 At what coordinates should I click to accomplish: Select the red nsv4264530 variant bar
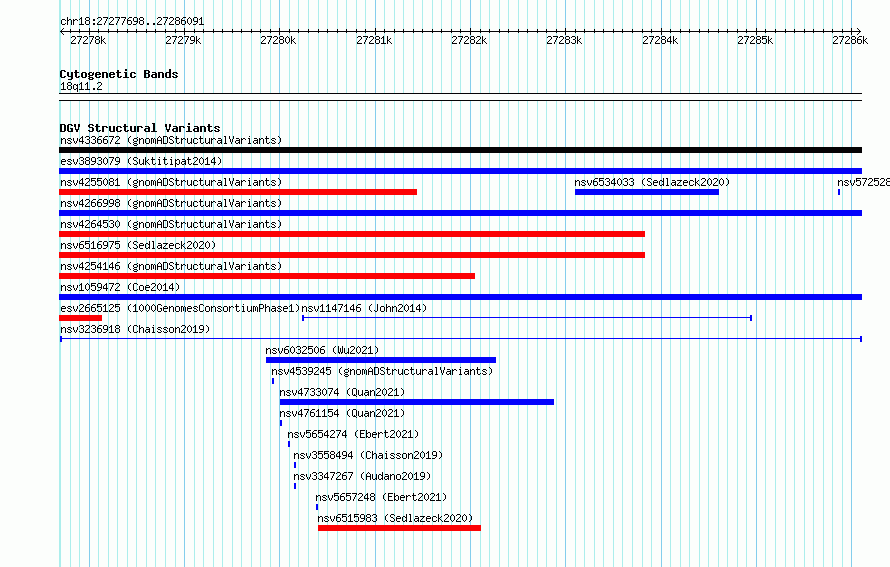(352, 234)
